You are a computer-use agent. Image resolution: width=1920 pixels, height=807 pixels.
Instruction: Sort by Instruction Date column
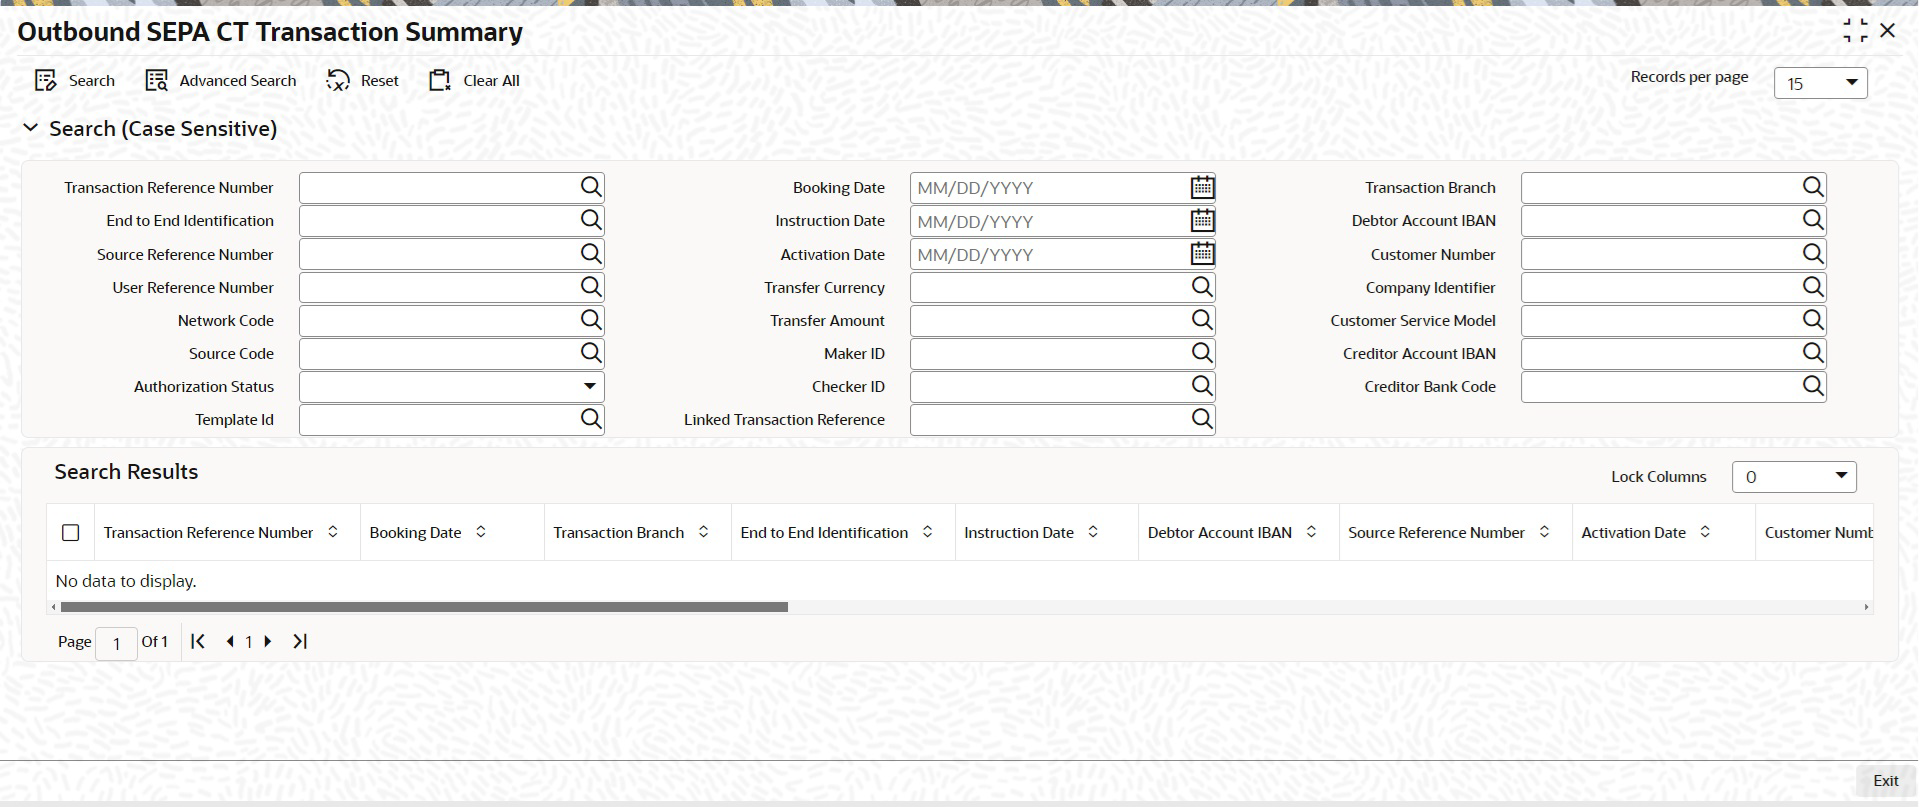(x=1093, y=532)
